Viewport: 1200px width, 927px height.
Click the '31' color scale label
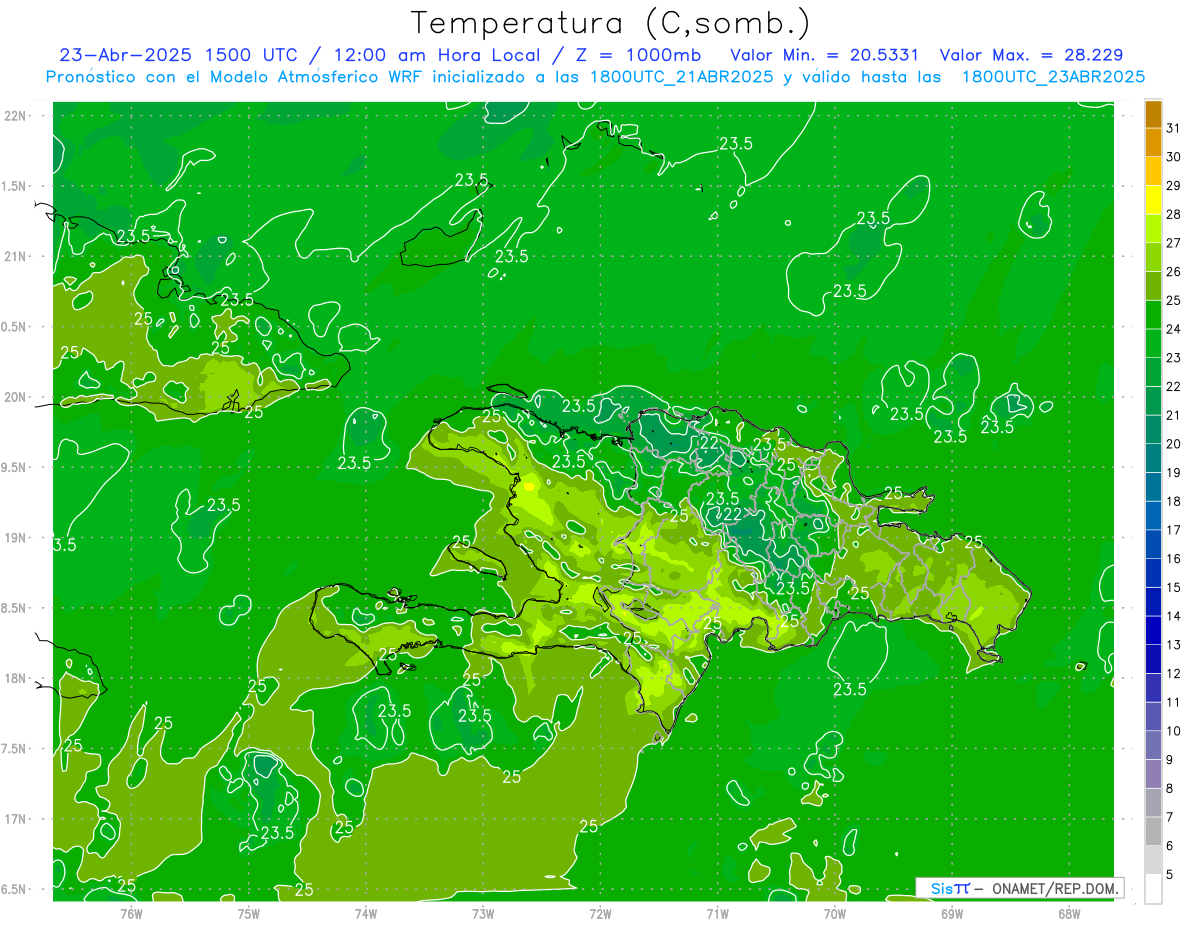(1174, 128)
